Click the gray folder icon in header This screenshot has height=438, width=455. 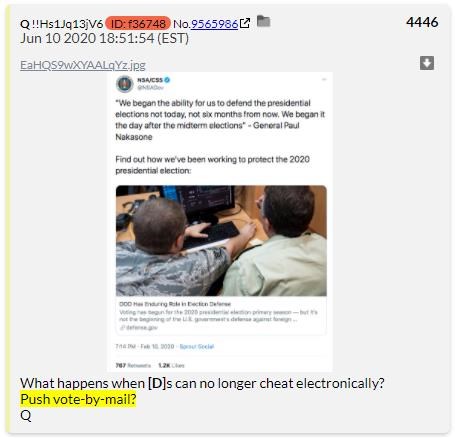coord(263,21)
